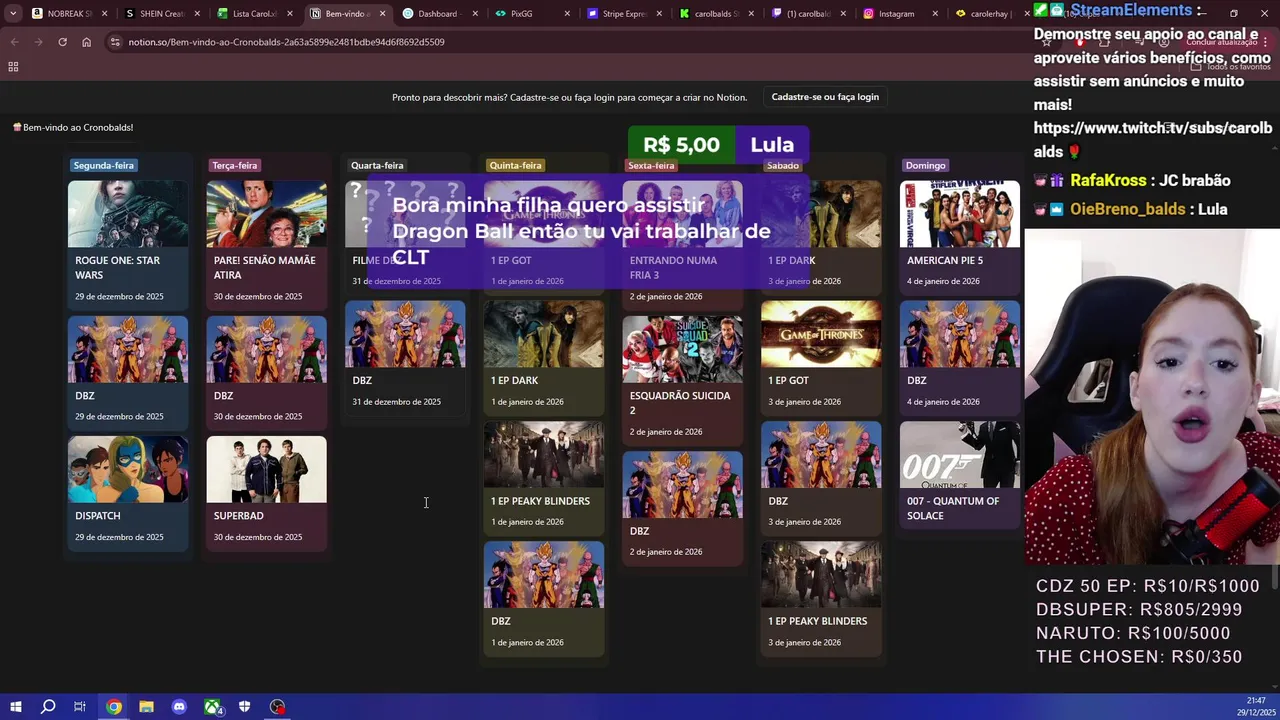Open the American Pie 5 card
This screenshot has width=1280, height=720.
click(960, 237)
